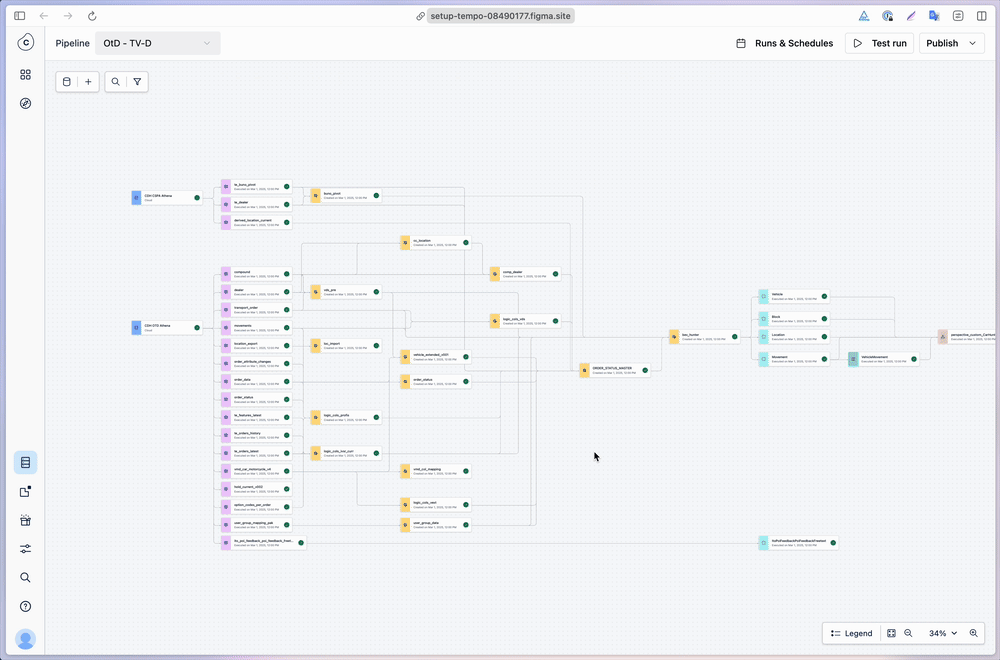Select the search icon in the left sidebar

coord(25,577)
